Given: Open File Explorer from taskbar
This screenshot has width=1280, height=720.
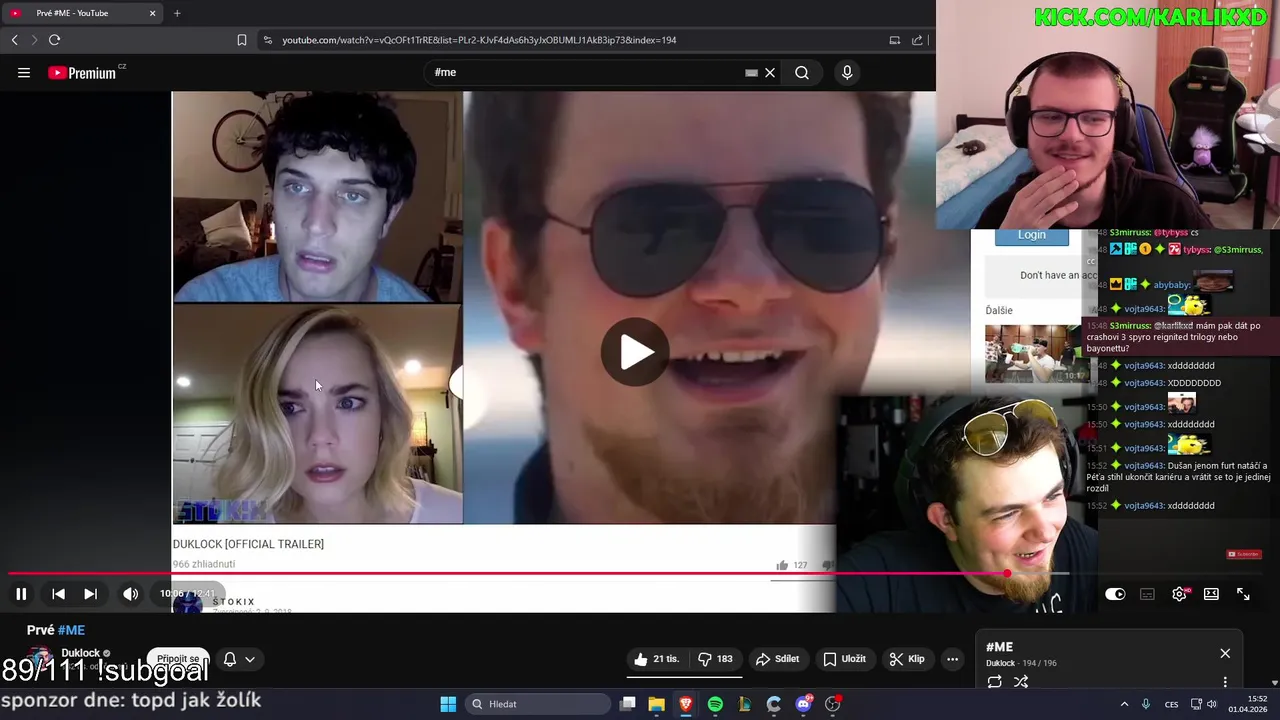Looking at the screenshot, I should [x=656, y=704].
